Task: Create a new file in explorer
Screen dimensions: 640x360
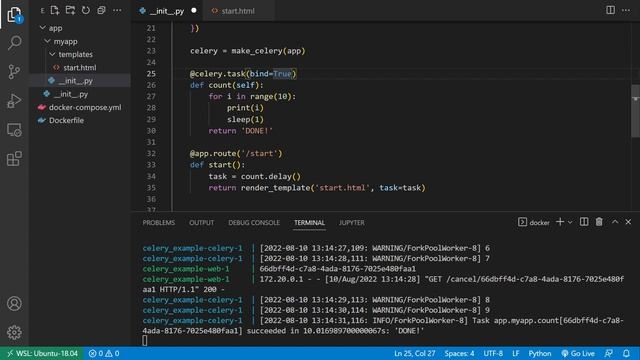Action: (54, 10)
